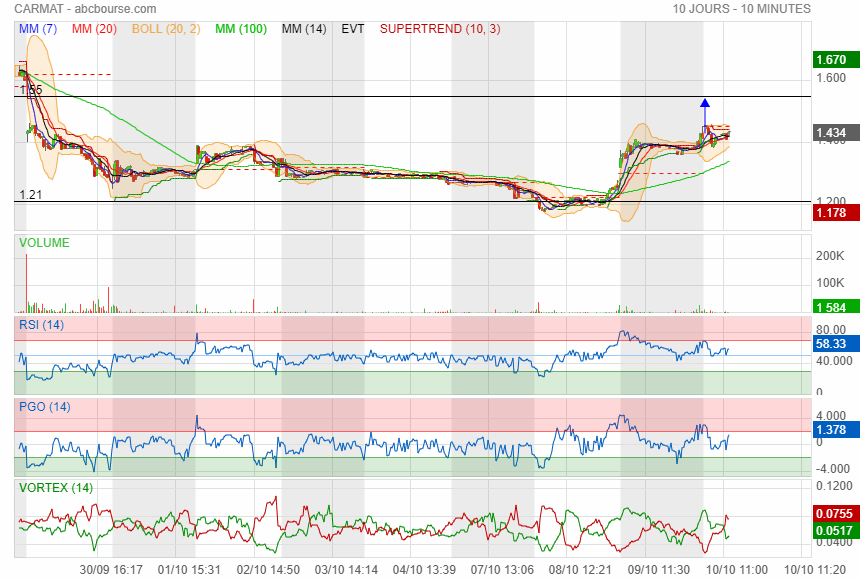Click the red 1.178 low price tag
The width and height of the screenshot is (860, 580).
[830, 213]
